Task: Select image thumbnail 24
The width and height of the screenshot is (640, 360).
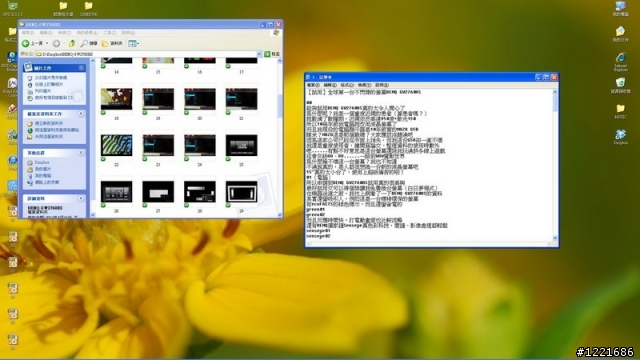Action: tap(200, 145)
